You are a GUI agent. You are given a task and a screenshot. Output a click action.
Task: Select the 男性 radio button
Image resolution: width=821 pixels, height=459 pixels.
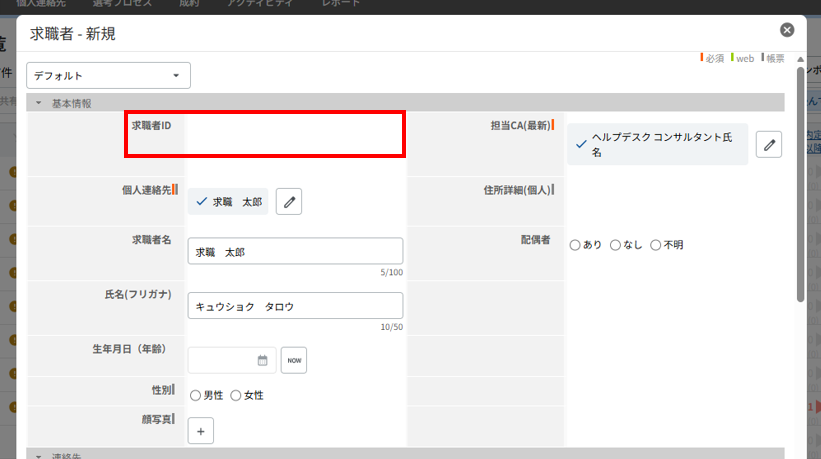[196, 395]
